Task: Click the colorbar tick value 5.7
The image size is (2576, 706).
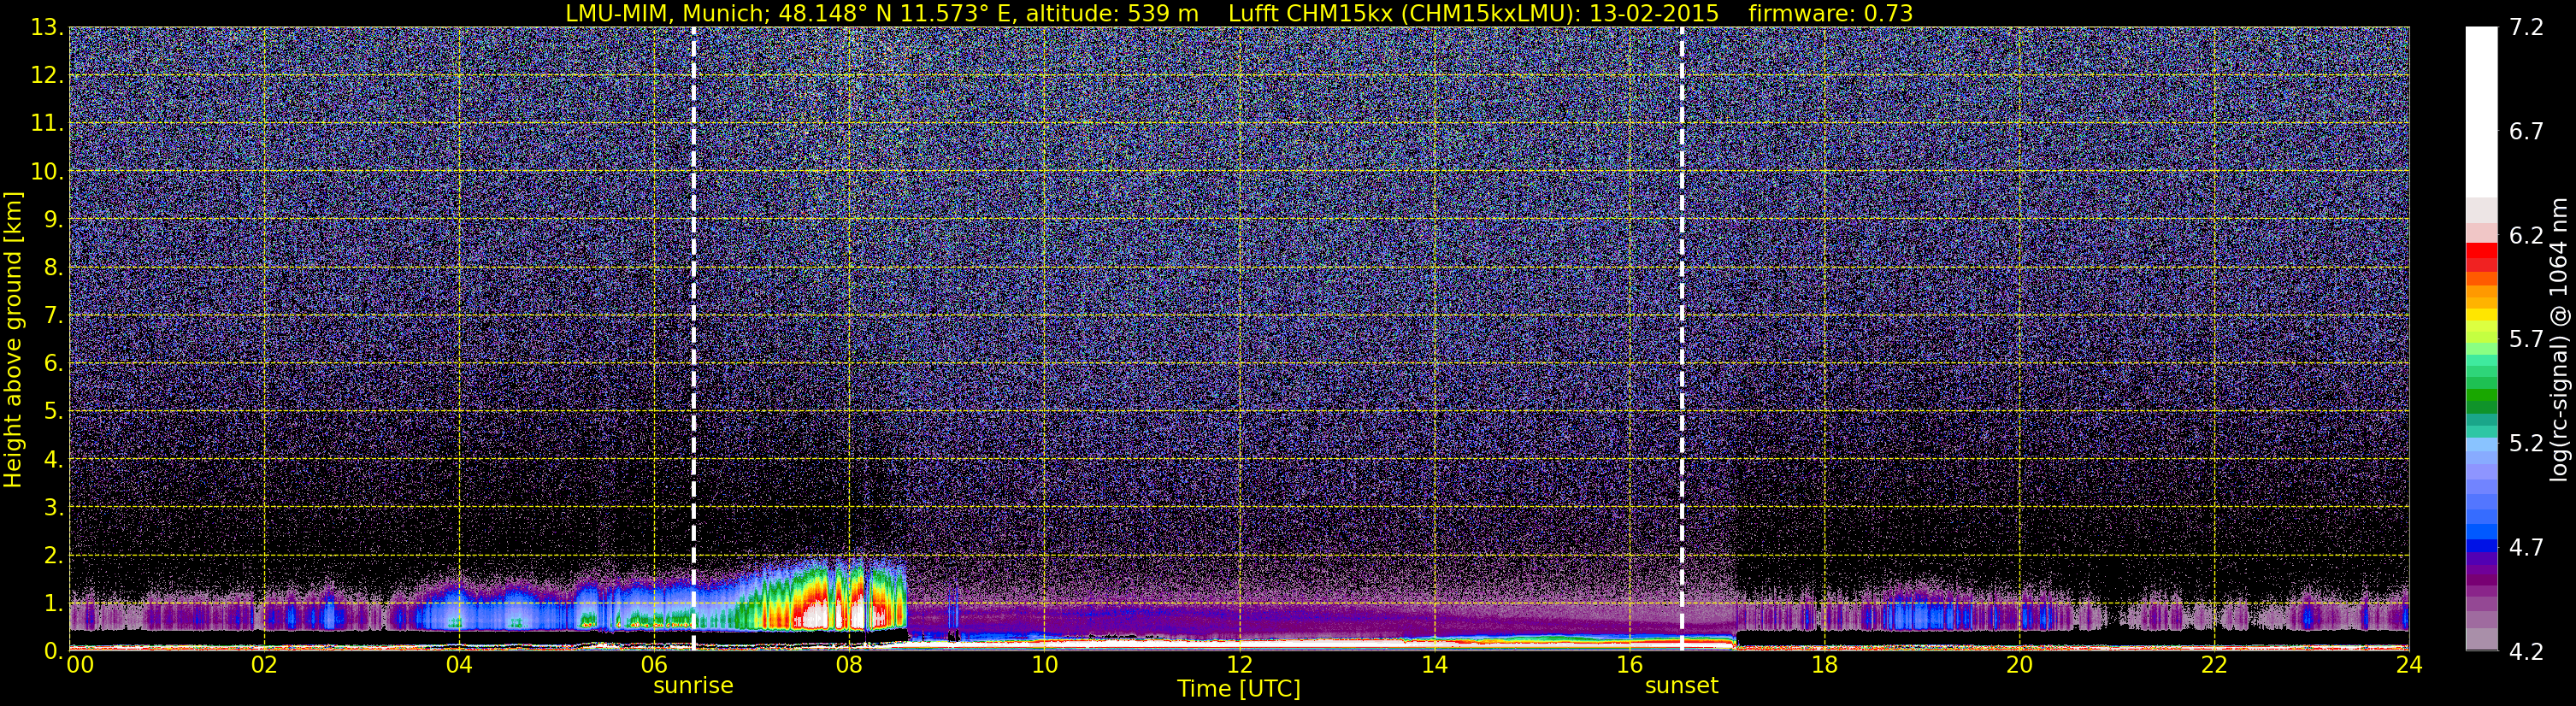Action: tap(2526, 340)
